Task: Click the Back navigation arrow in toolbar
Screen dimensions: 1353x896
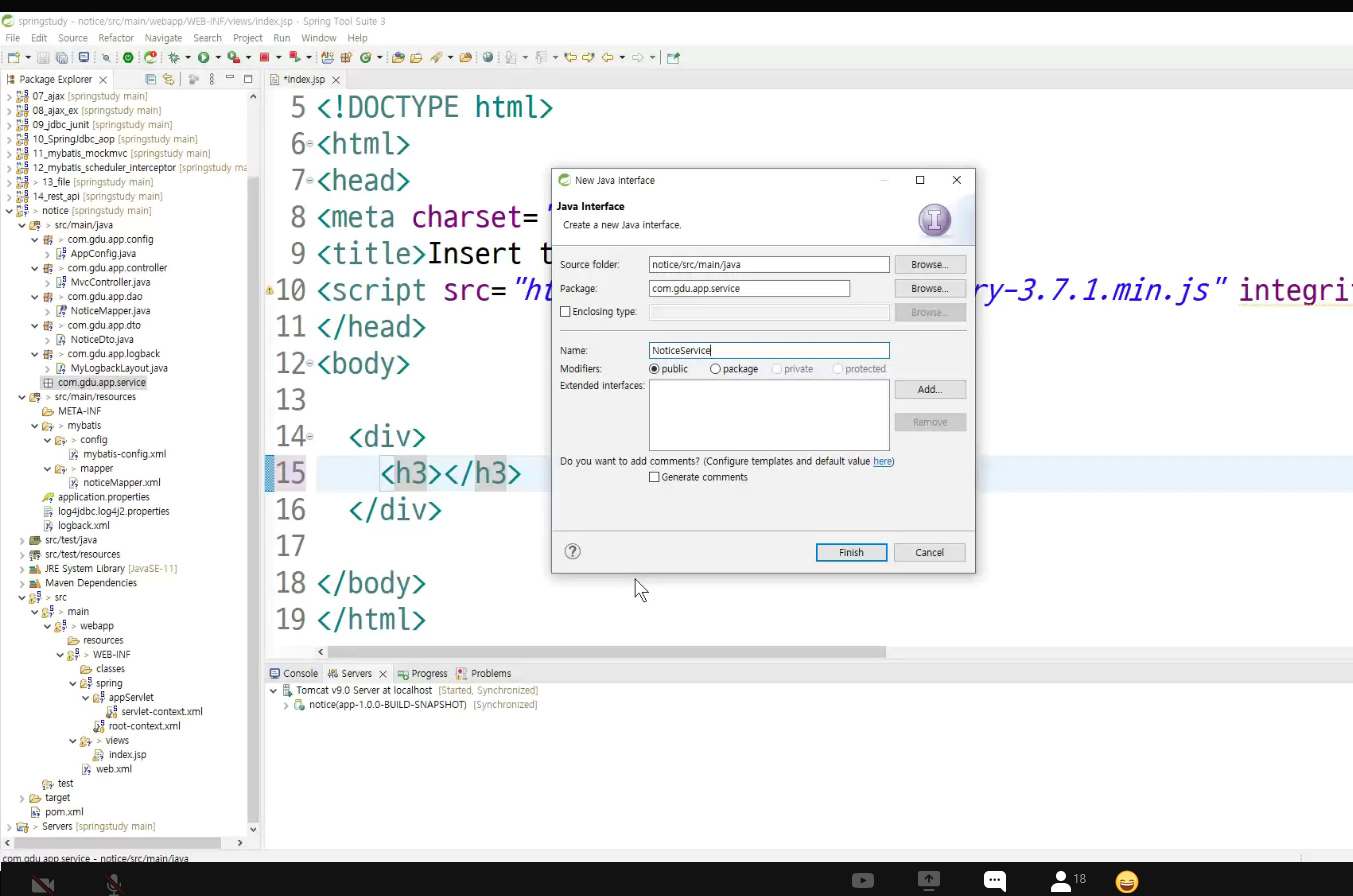Action: (x=607, y=58)
